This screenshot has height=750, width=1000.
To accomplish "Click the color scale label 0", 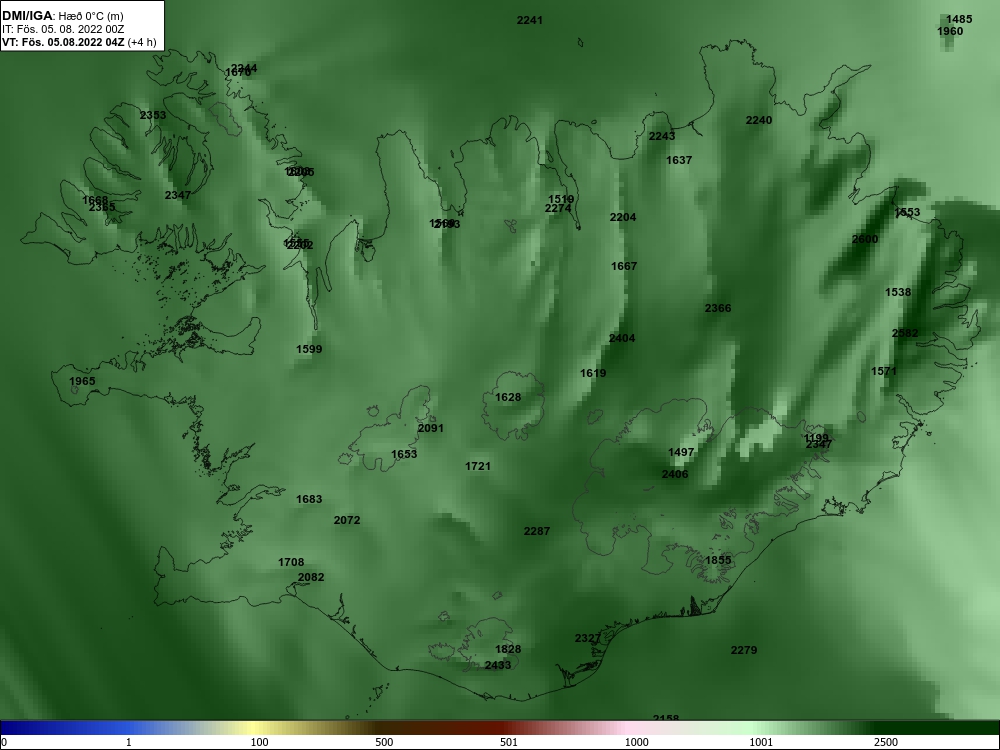I will tap(4, 742).
